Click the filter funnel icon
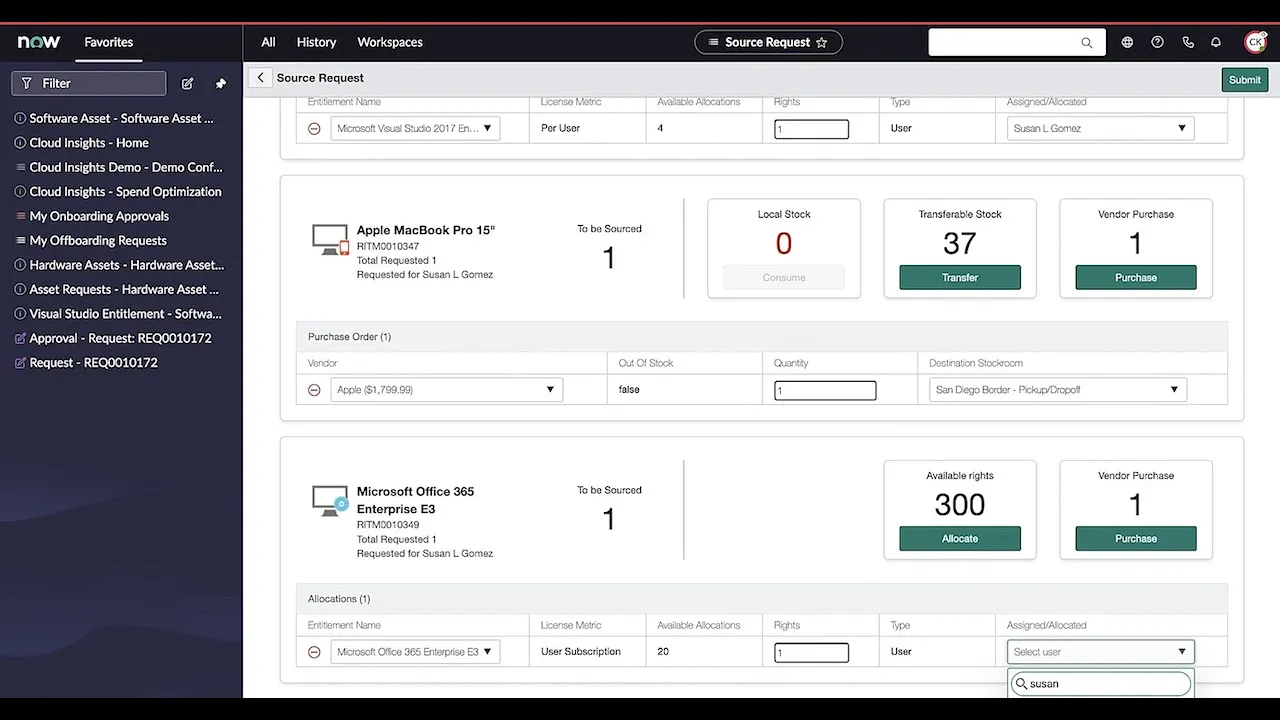The height and width of the screenshot is (720, 1280). 27,84
